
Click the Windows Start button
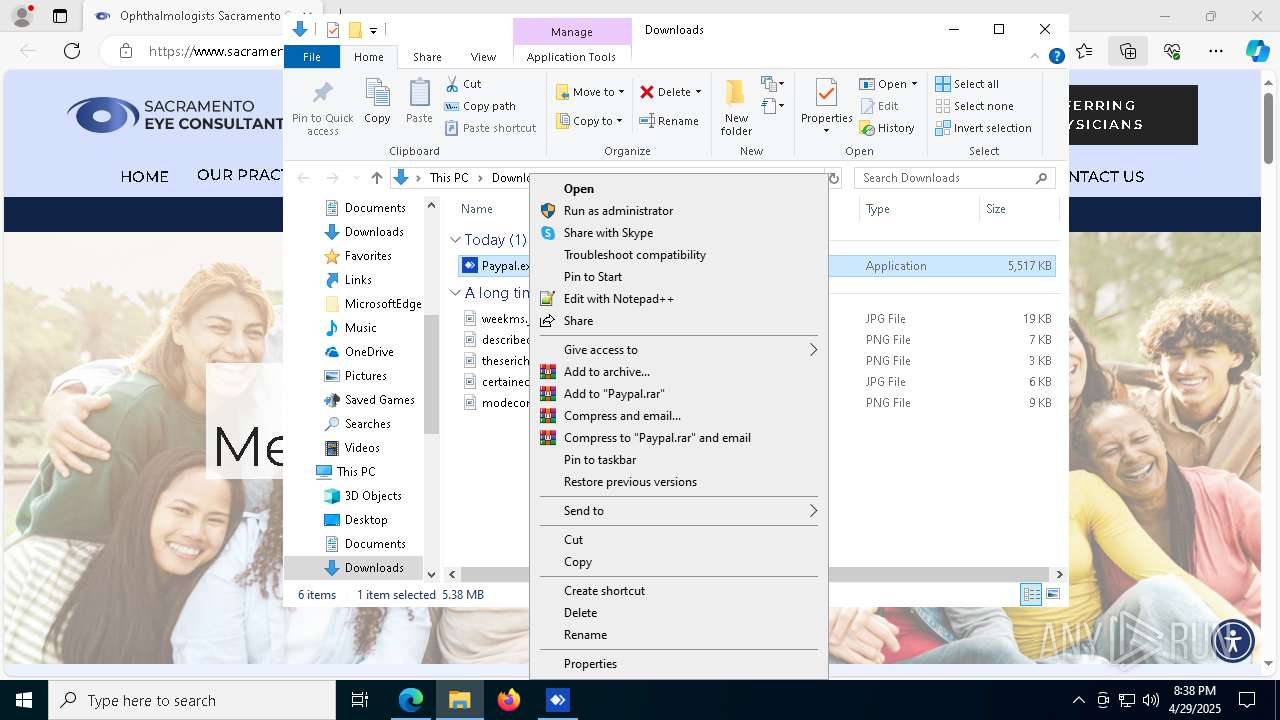(24, 700)
